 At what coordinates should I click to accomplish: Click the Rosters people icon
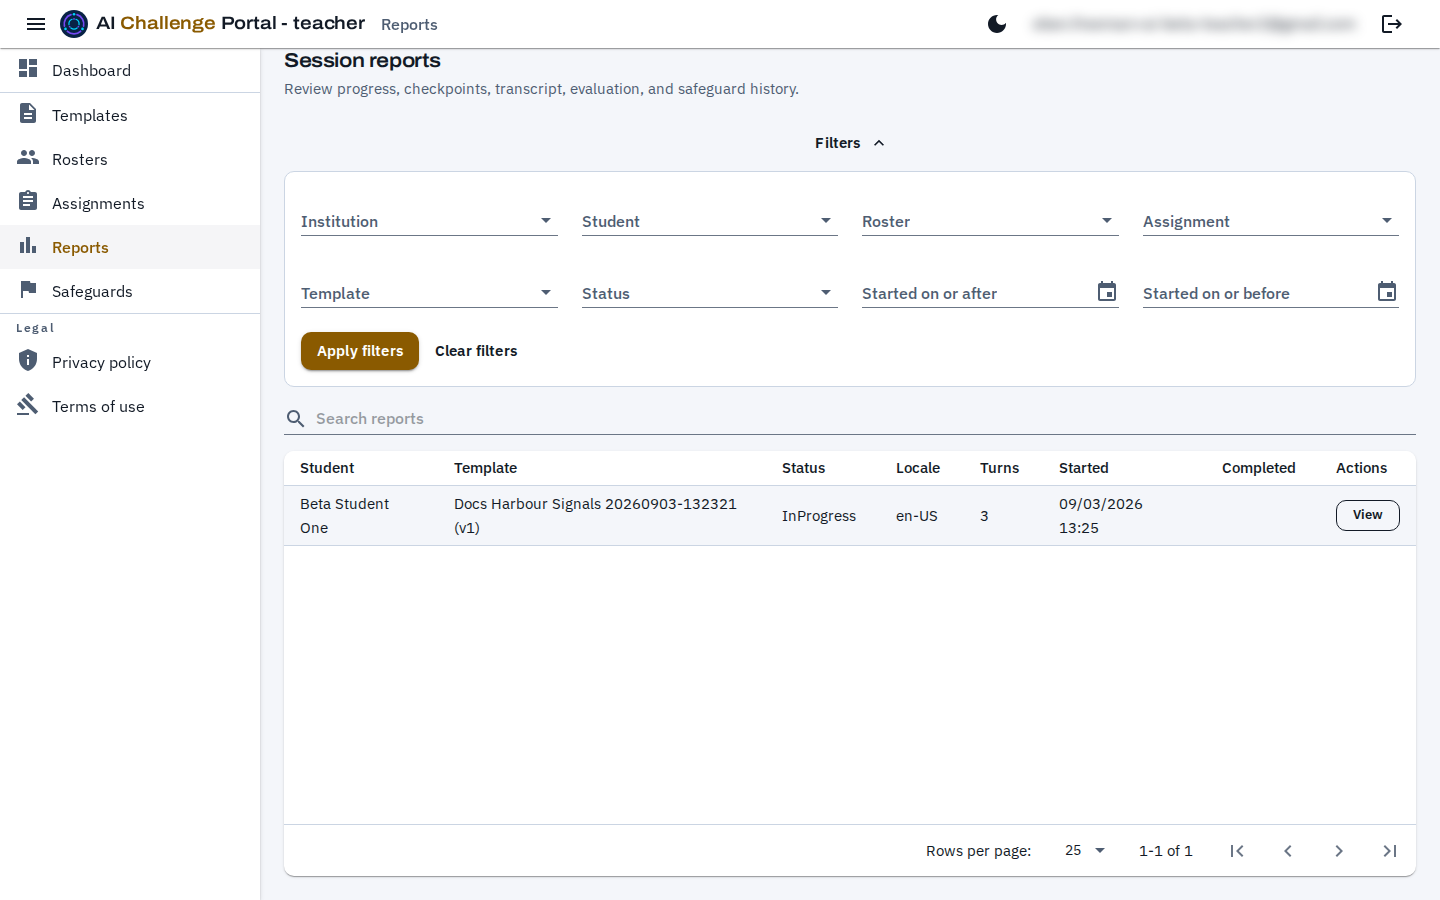click(x=28, y=158)
